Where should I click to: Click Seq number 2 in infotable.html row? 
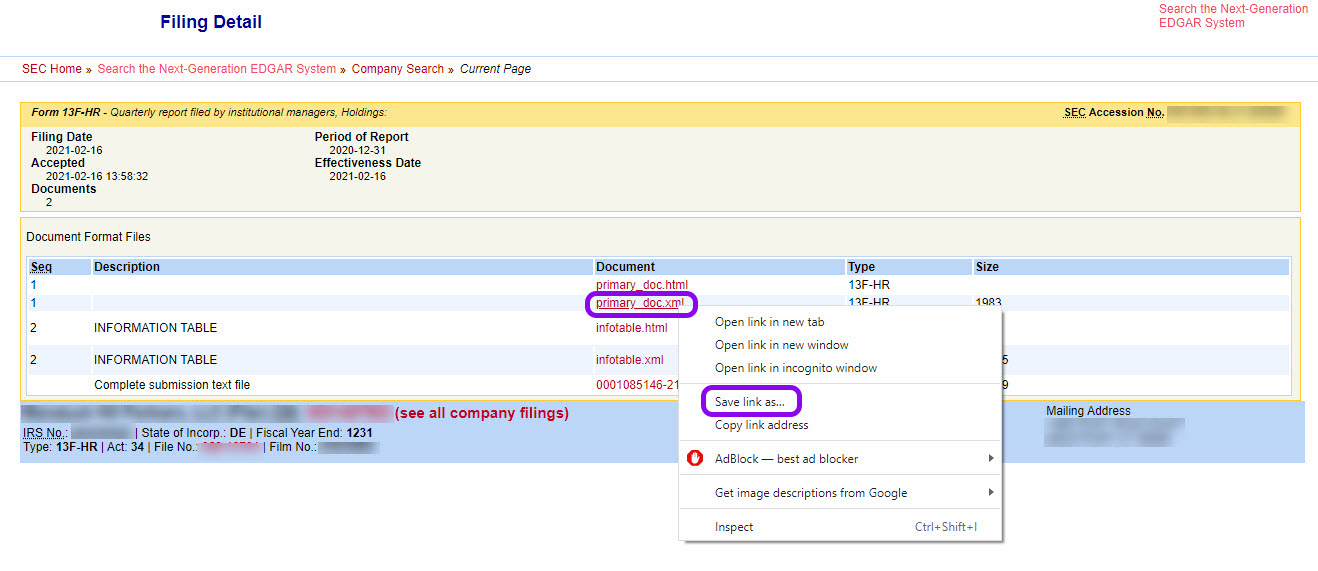tap(33, 328)
